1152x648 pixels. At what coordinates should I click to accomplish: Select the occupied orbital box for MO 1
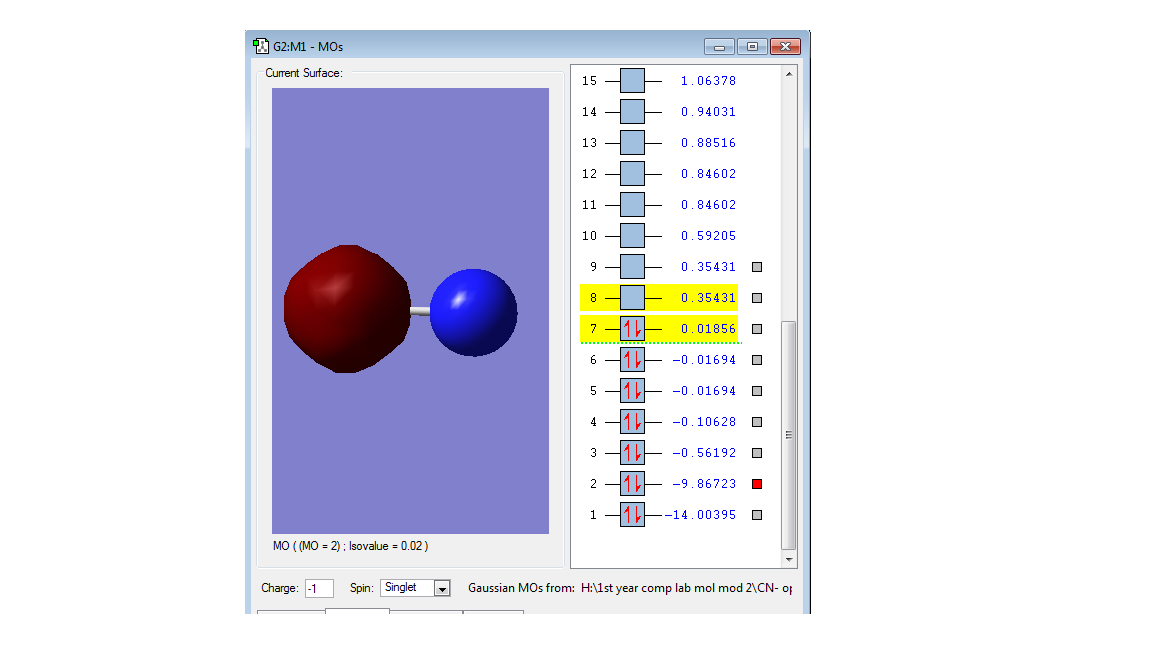coord(632,515)
